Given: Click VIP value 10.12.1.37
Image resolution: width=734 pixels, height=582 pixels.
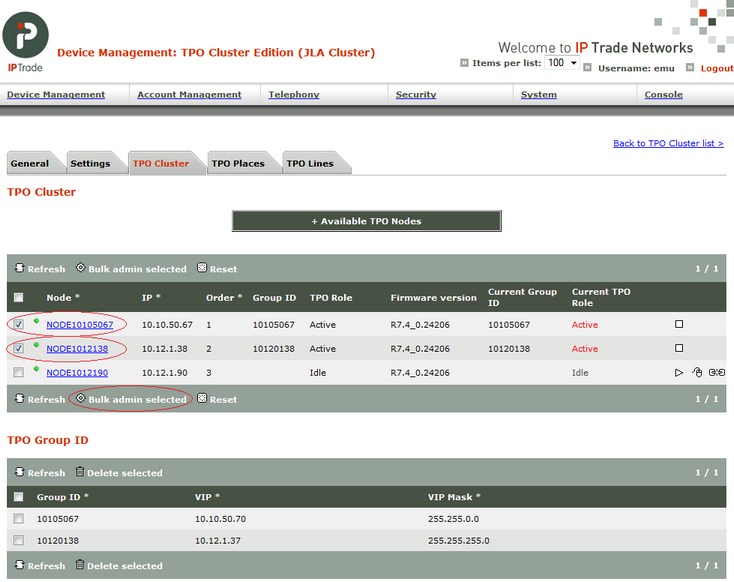Looking at the screenshot, I should (x=218, y=540).
